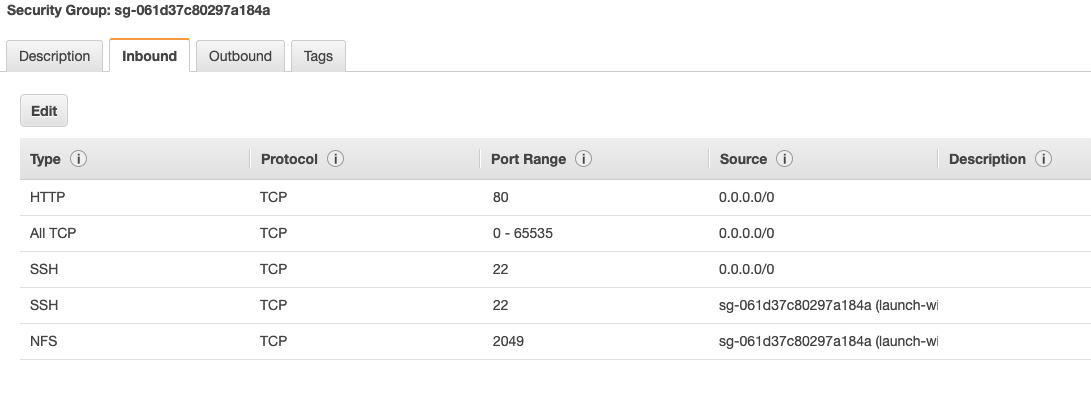Click the NFS rule type

pos(44,342)
